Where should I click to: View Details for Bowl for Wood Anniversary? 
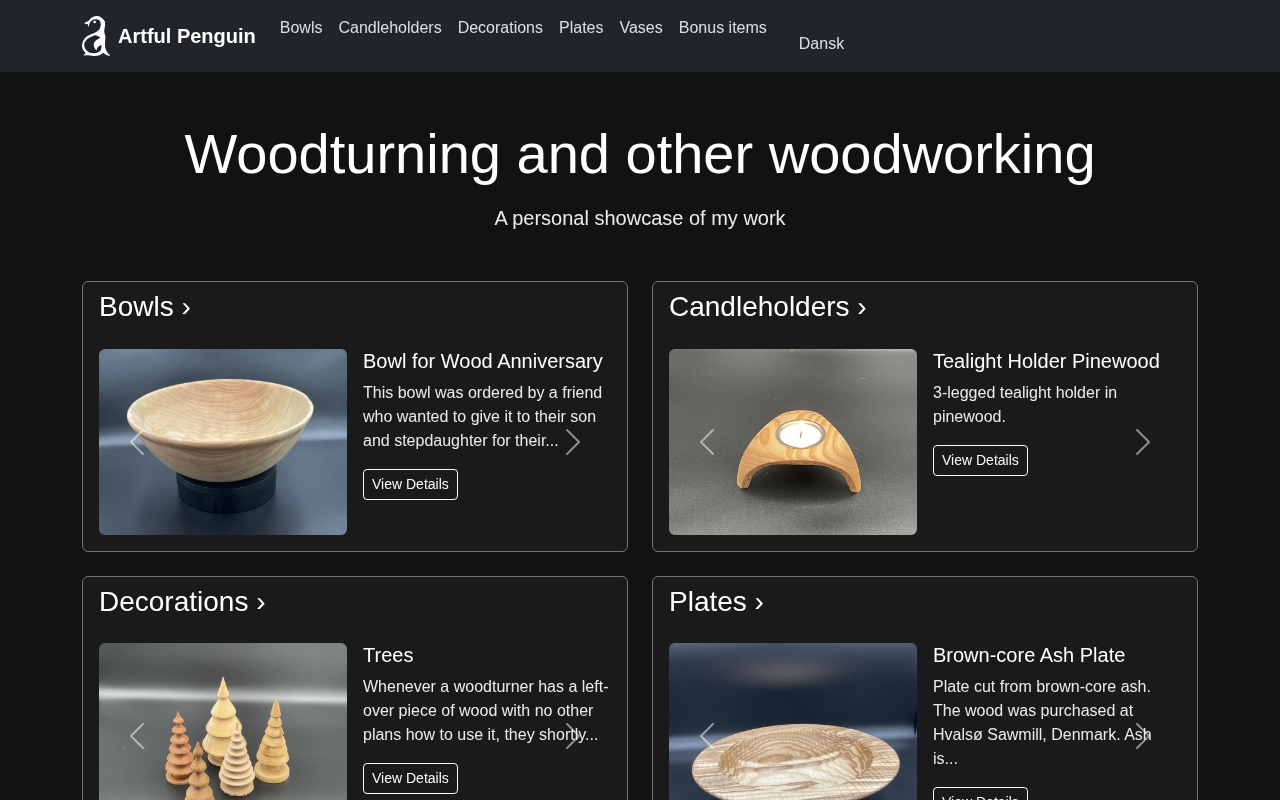[410, 484]
